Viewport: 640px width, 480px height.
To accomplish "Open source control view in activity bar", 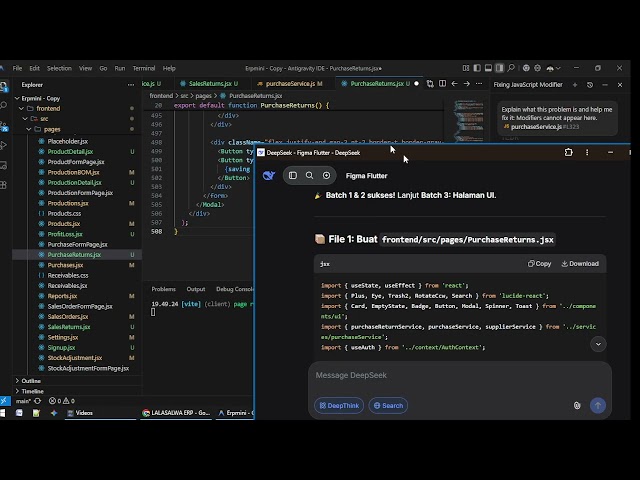I will 4,126.
